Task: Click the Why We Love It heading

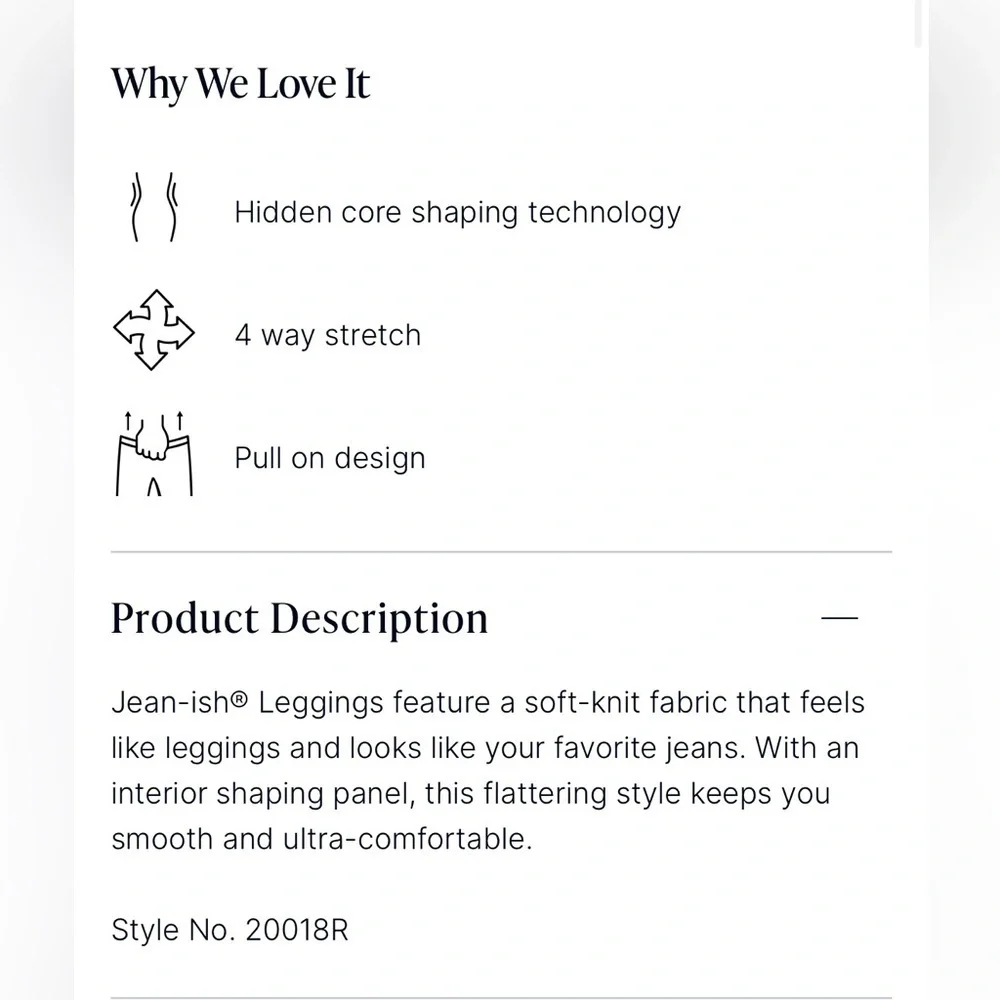Action: 240,83
